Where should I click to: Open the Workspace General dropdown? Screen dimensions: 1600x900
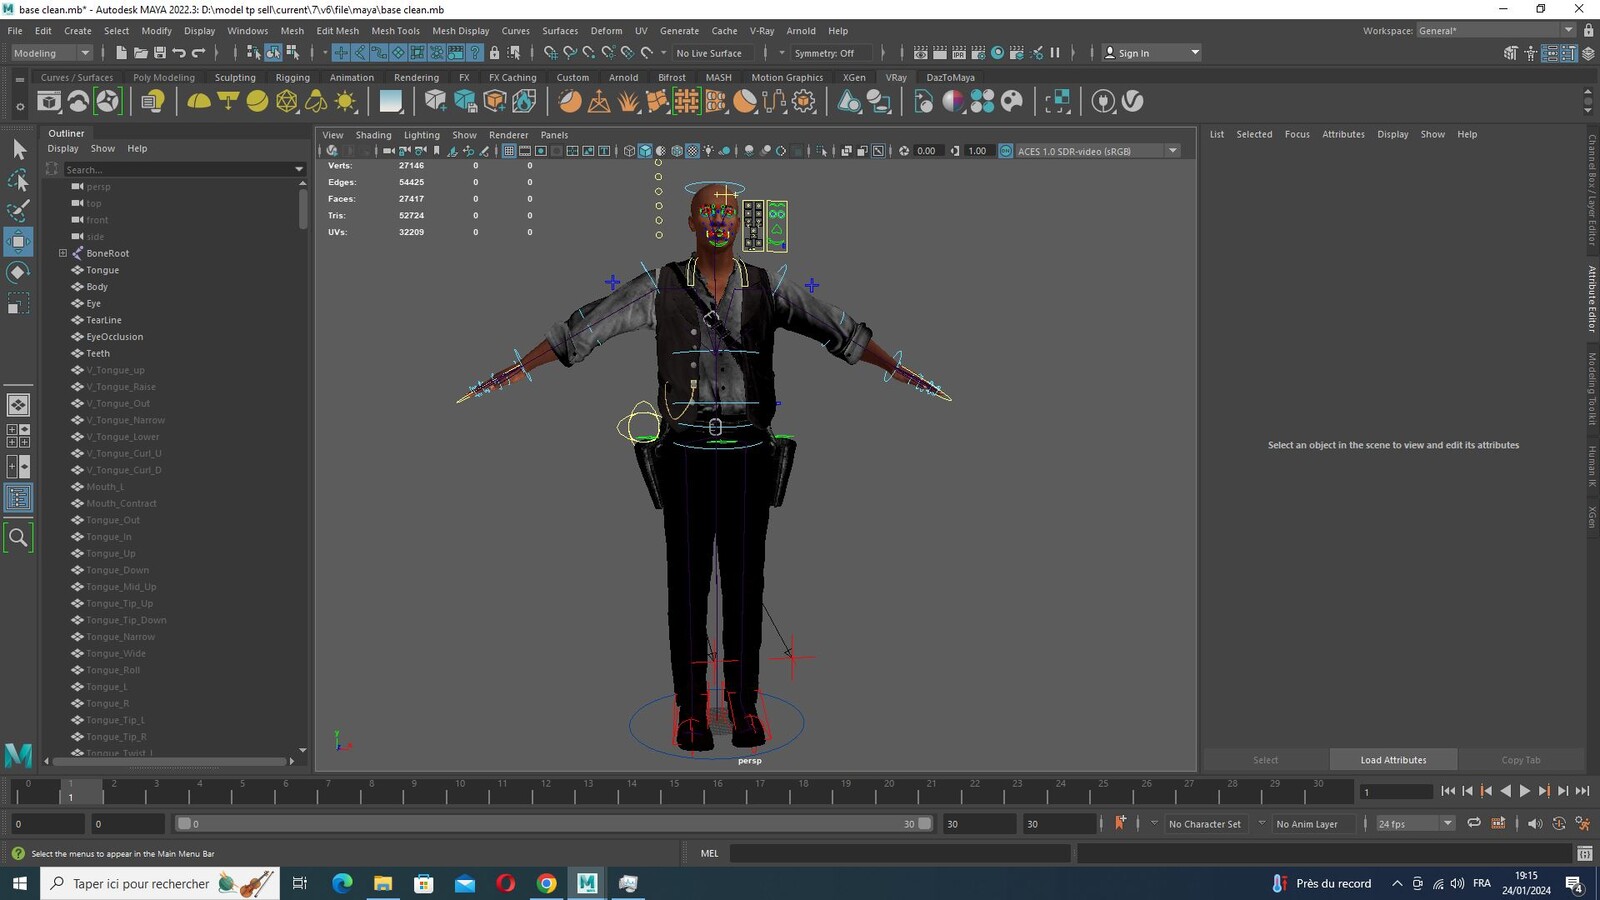click(x=1496, y=31)
